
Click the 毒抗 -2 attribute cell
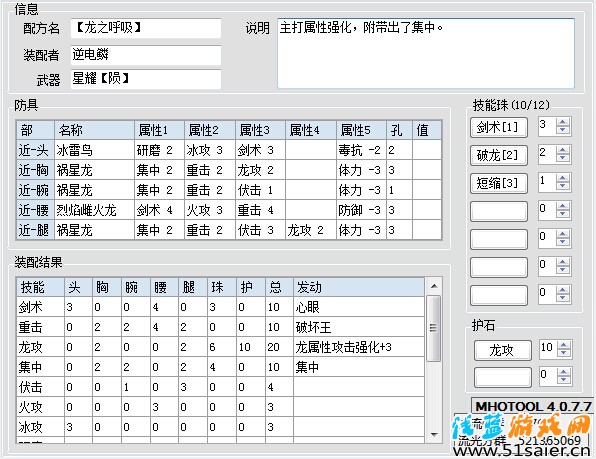(361, 150)
